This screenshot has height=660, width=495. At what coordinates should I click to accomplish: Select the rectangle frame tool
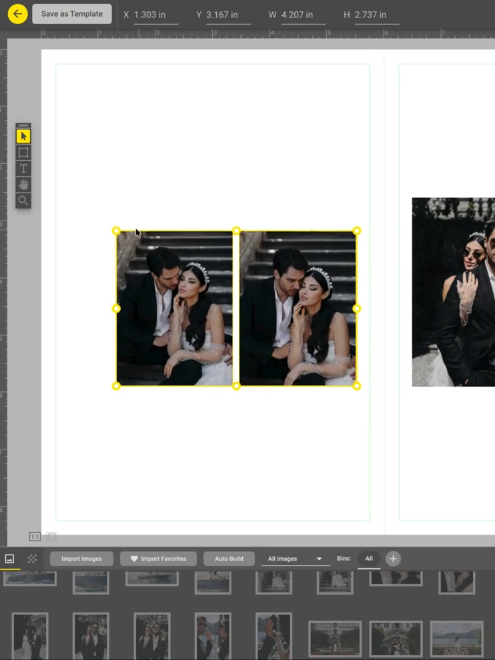23,152
